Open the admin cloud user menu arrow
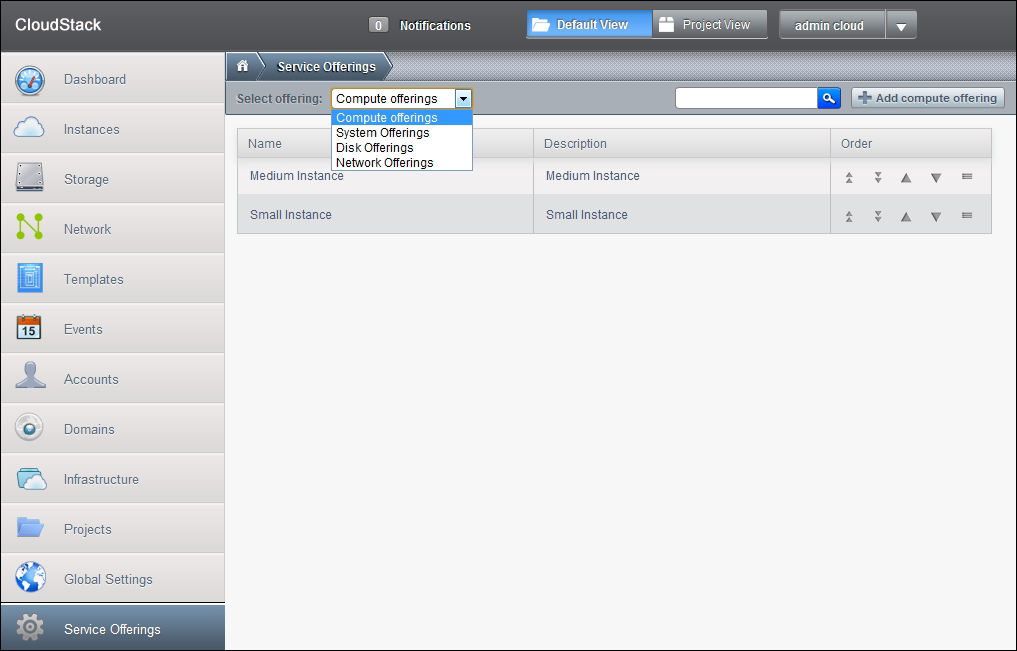The height and width of the screenshot is (651, 1017). click(901, 26)
